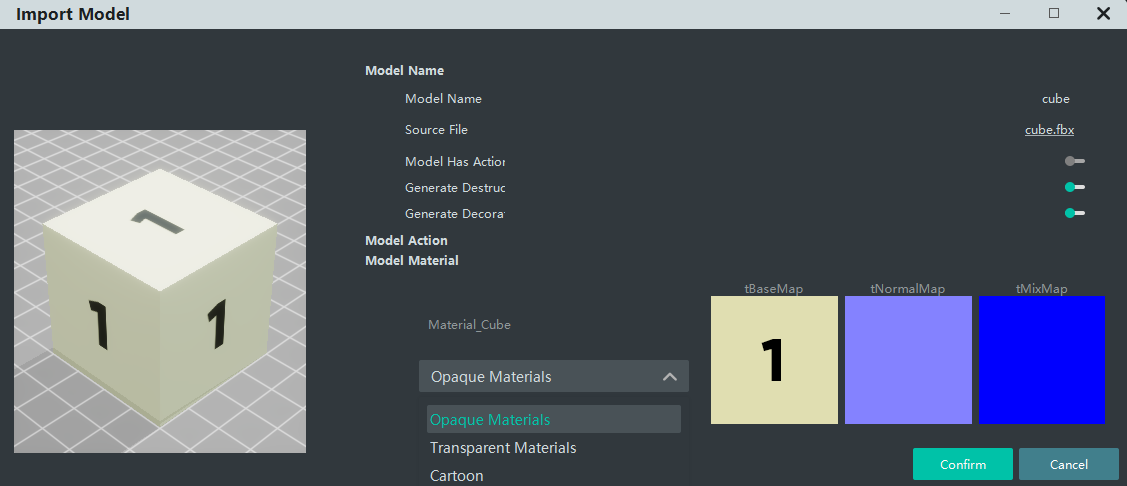Screen dimensions: 1127x486
Task: Select the tBaseMap texture thumbnail
Action: point(774,360)
